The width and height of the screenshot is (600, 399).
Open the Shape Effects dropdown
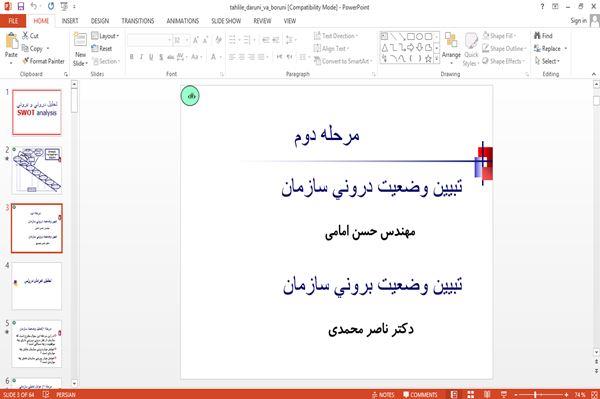tap(504, 61)
